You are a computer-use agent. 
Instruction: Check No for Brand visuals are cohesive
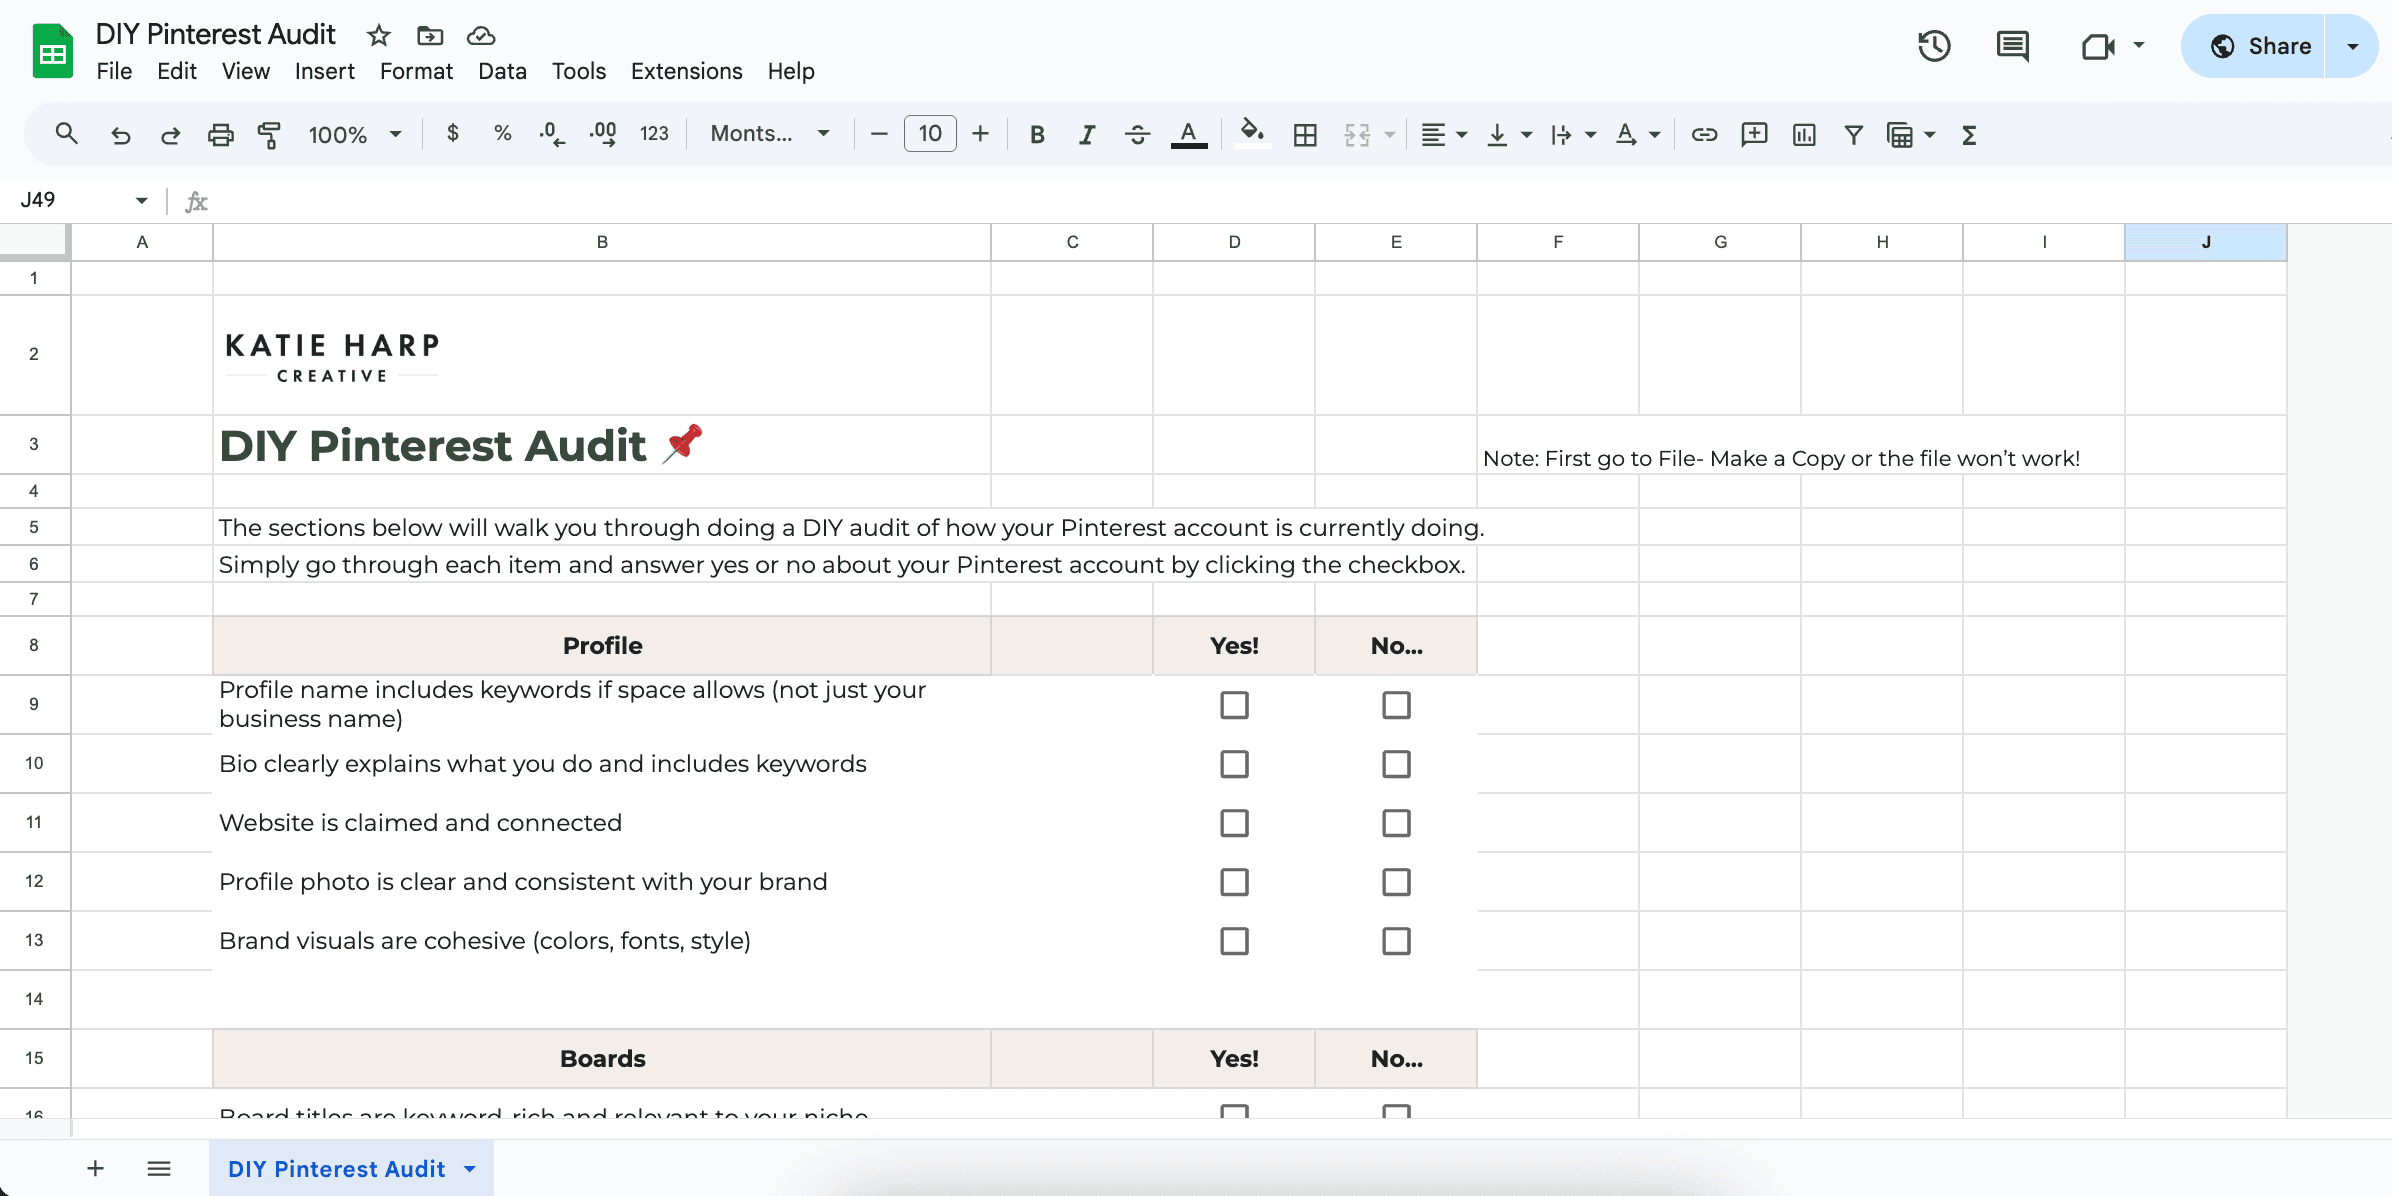[x=1396, y=941]
